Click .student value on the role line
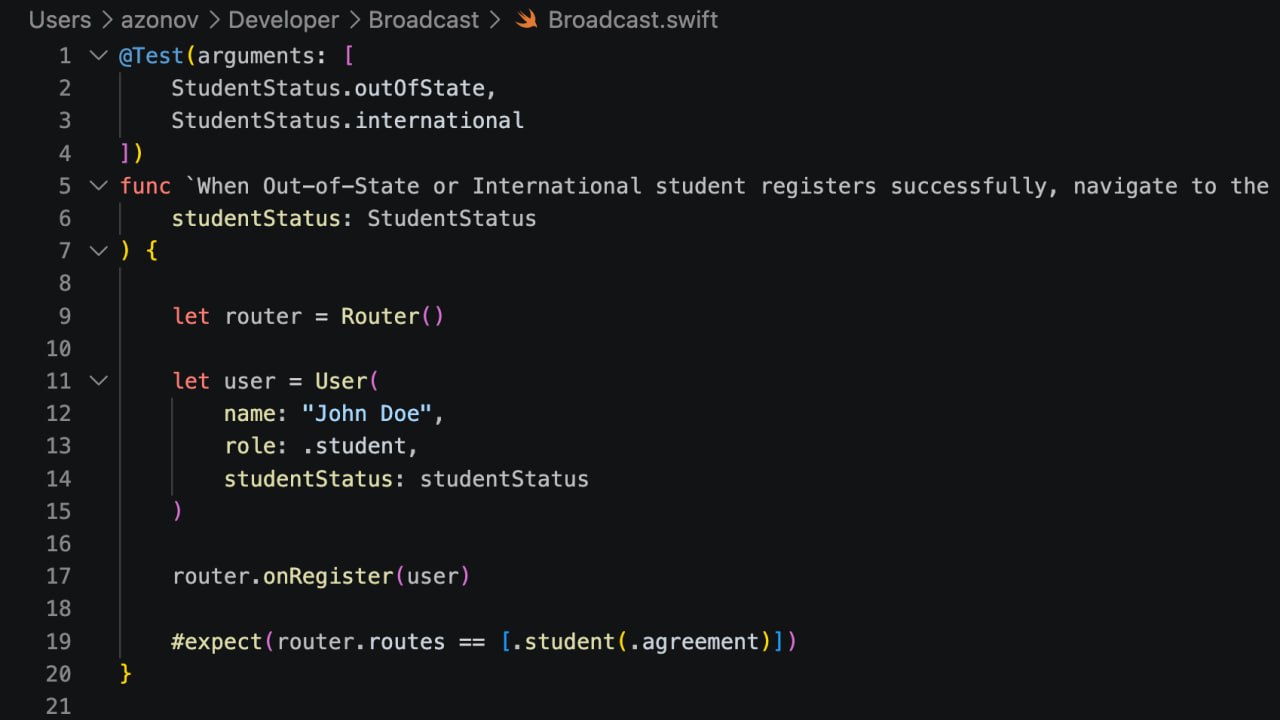 (x=354, y=446)
